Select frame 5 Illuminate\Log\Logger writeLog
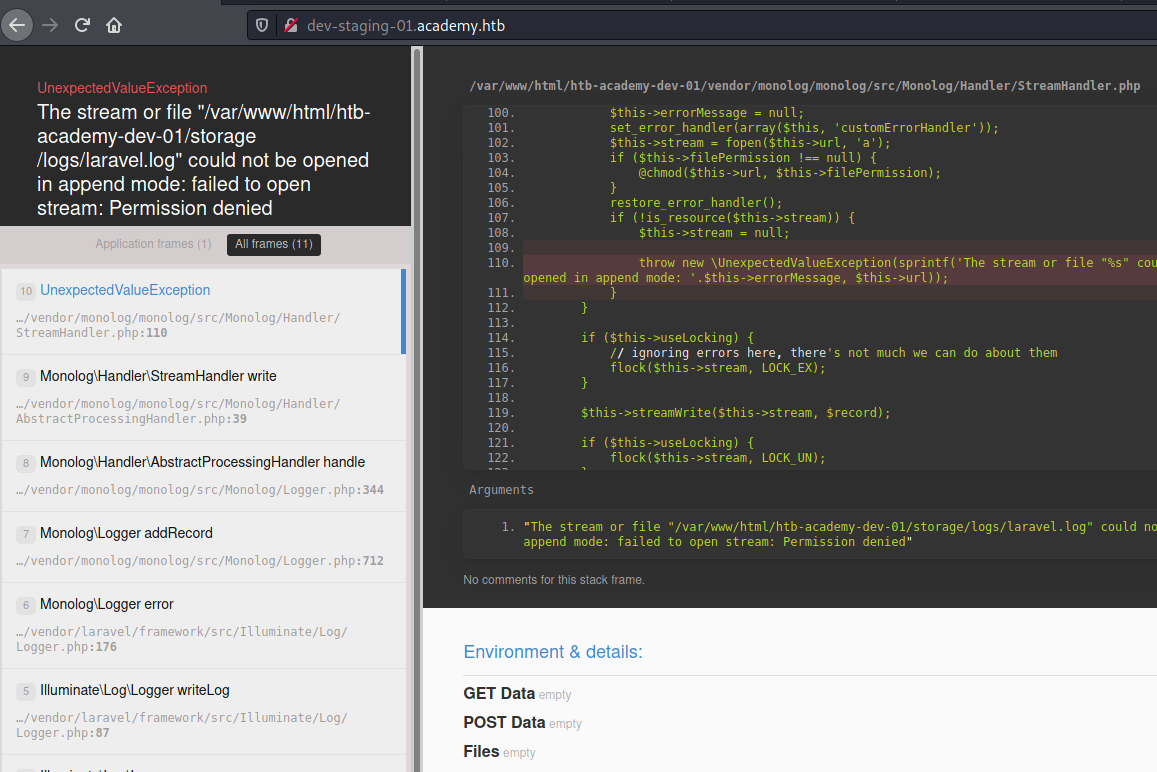 [134, 691]
